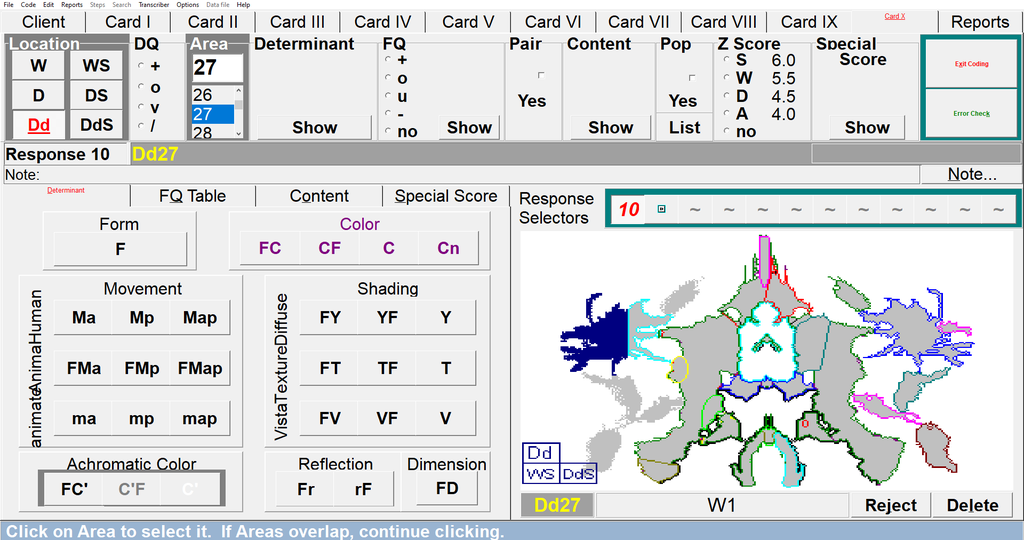Switch to the Card III tab

[297, 21]
